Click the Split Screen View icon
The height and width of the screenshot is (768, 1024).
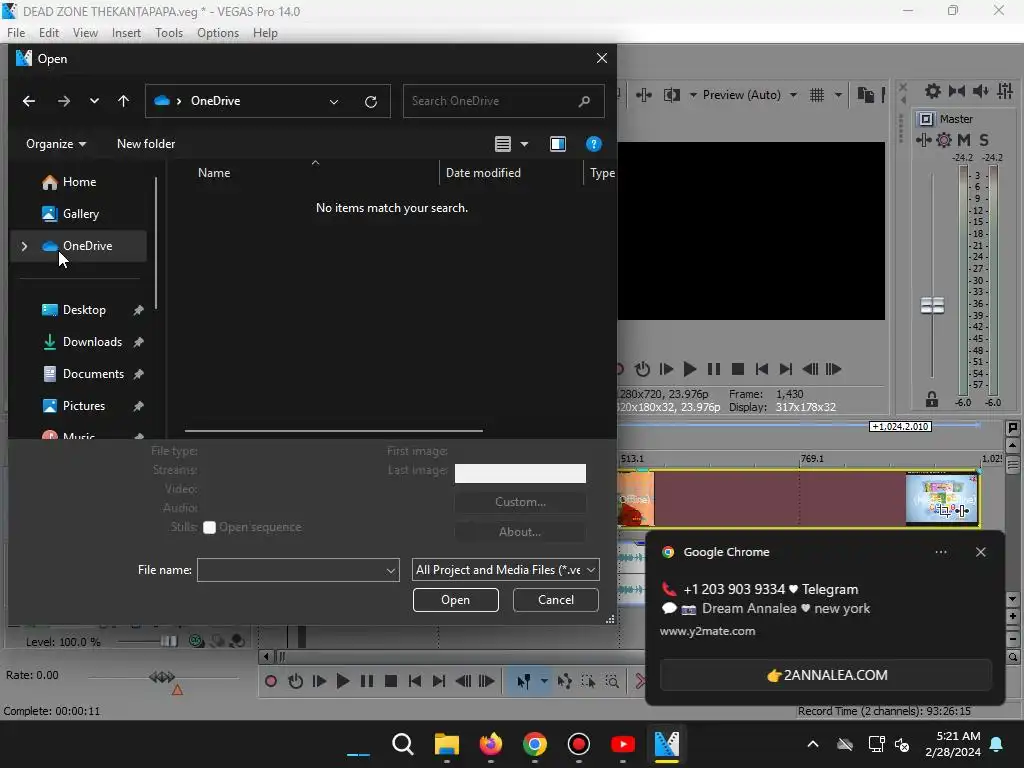(671, 95)
